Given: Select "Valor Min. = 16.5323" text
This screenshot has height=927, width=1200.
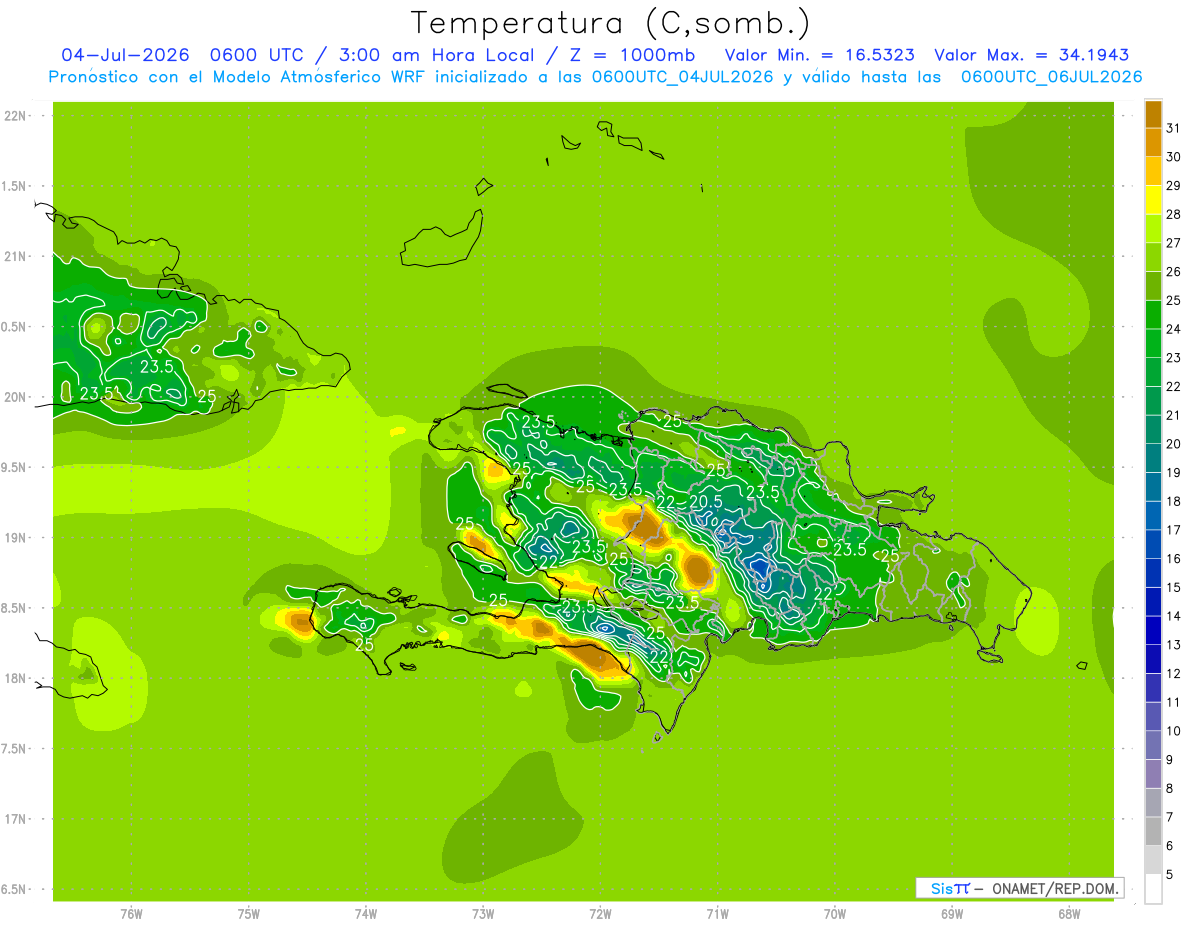Looking at the screenshot, I should (819, 55).
